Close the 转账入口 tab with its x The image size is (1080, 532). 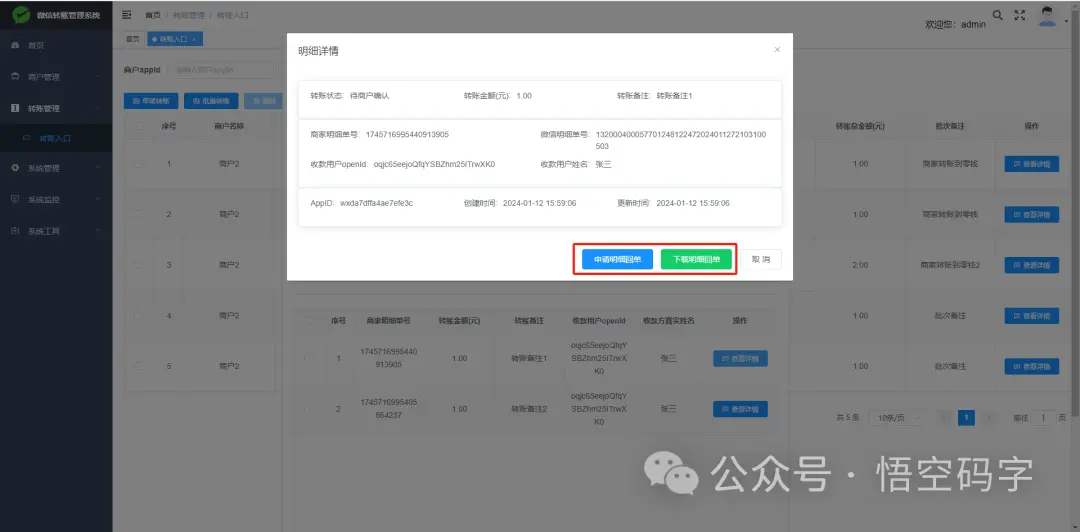tap(194, 39)
